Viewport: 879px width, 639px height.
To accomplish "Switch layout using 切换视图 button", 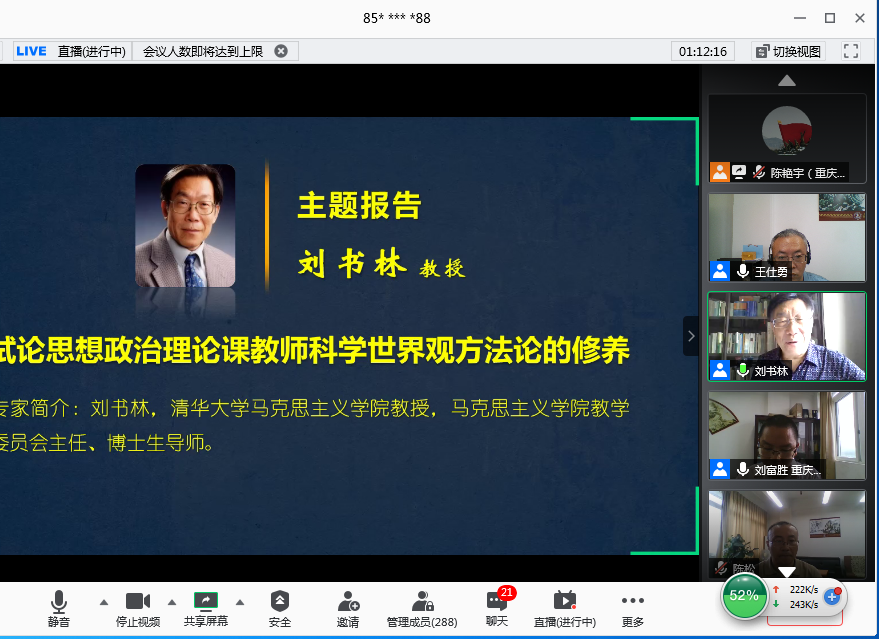I will point(788,51).
